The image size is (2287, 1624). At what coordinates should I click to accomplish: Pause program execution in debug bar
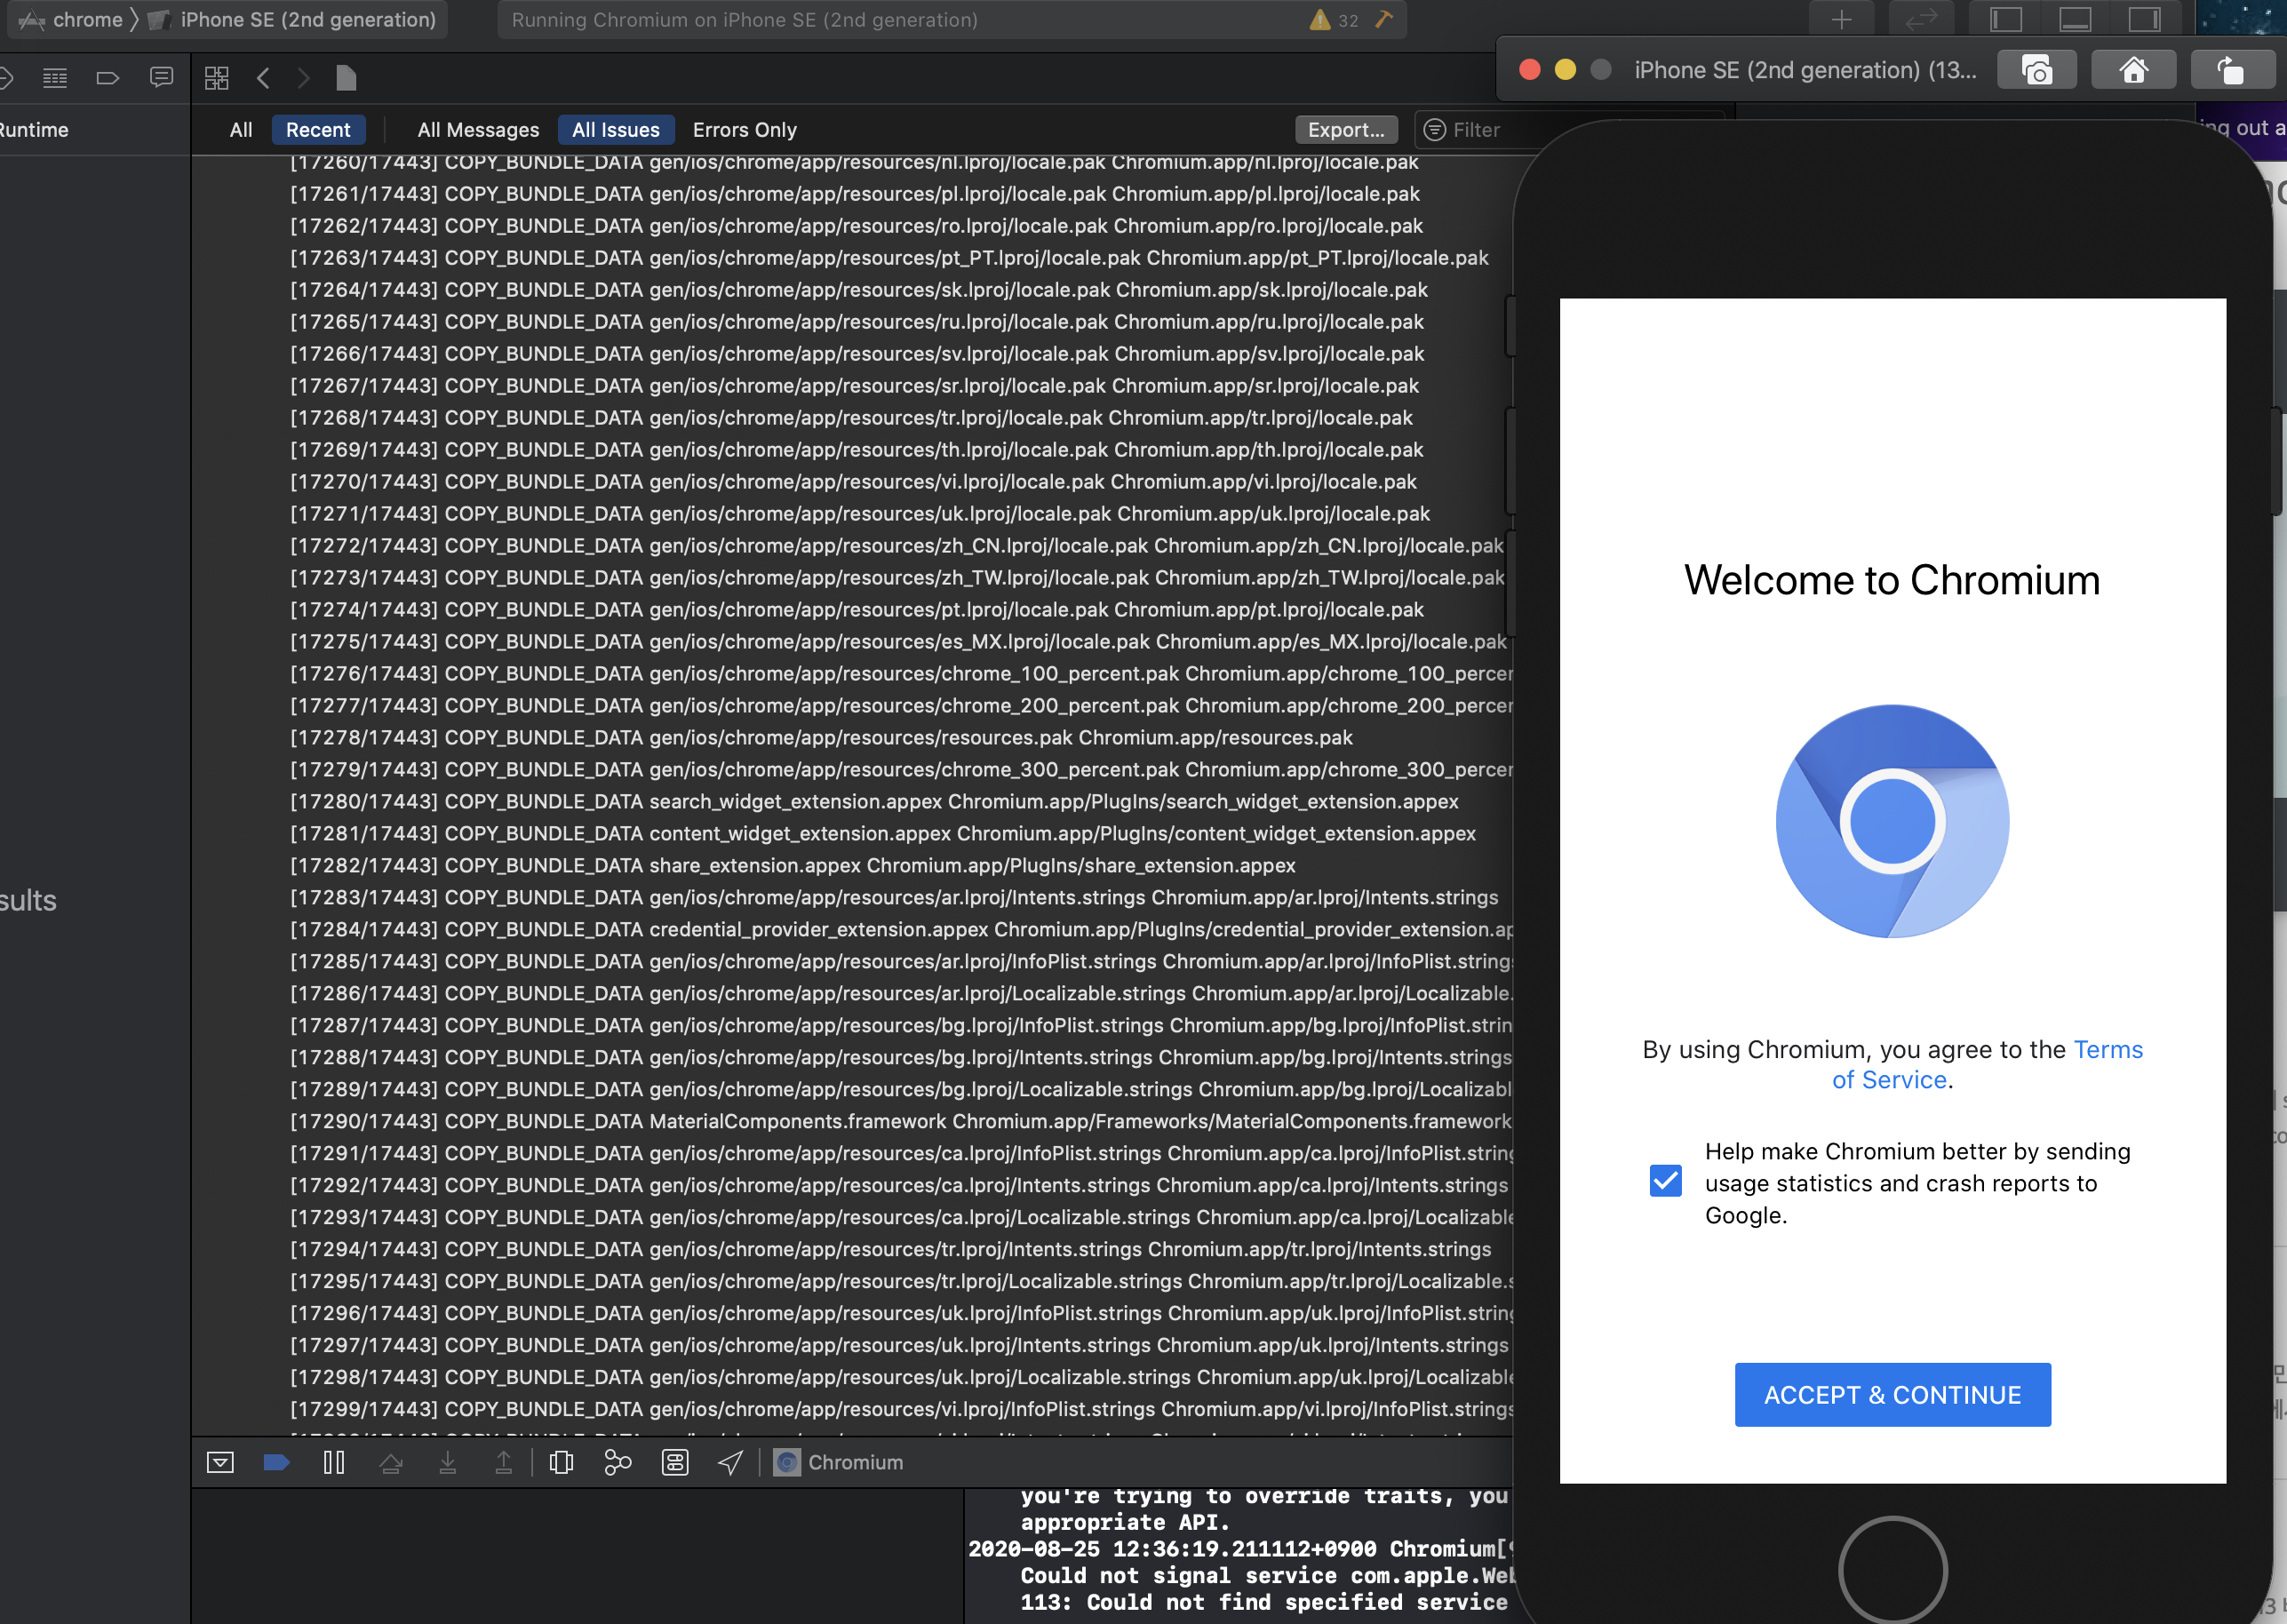click(x=334, y=1462)
